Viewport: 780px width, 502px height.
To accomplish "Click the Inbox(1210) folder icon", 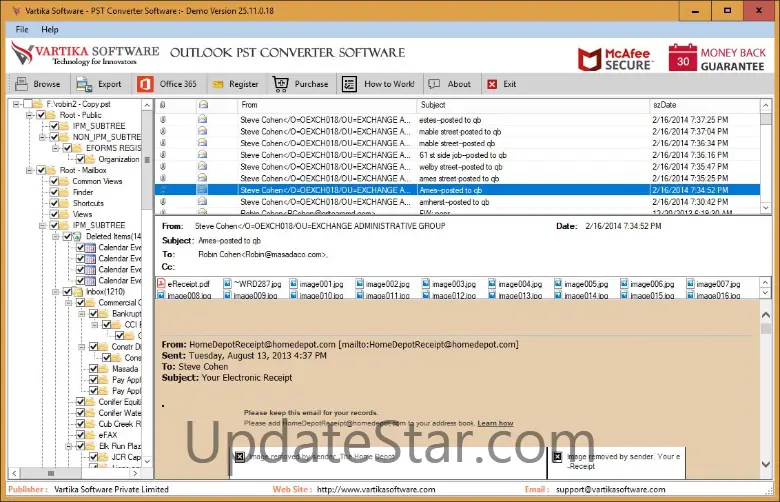I will pyautogui.click(x=79, y=292).
